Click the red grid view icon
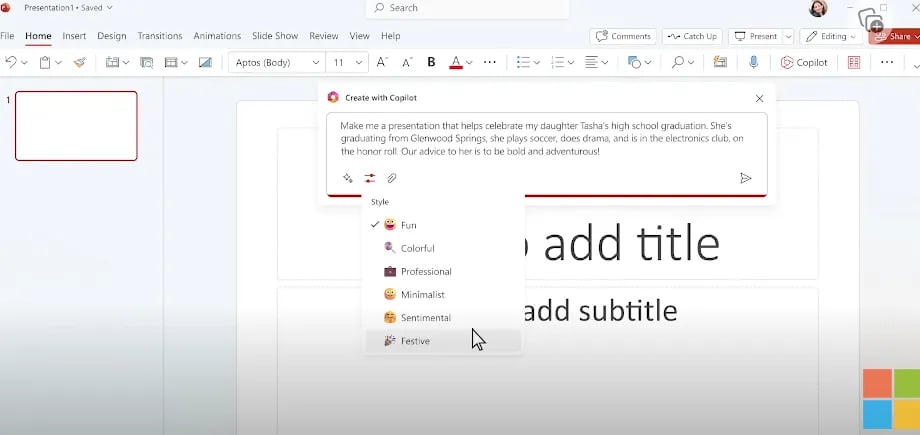The width and height of the screenshot is (920, 435). tap(854, 62)
